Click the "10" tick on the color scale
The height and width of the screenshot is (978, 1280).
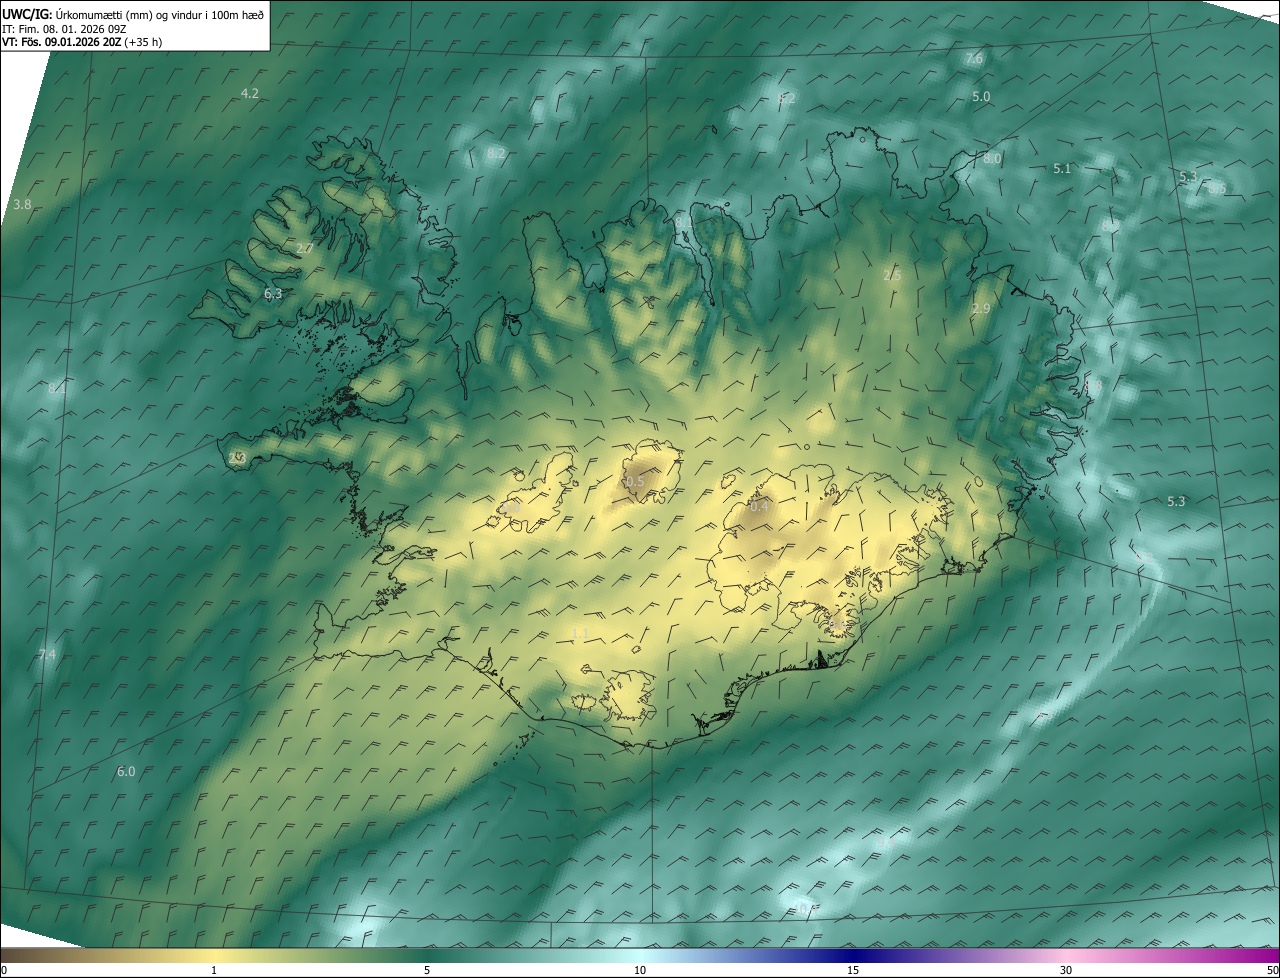point(640,970)
